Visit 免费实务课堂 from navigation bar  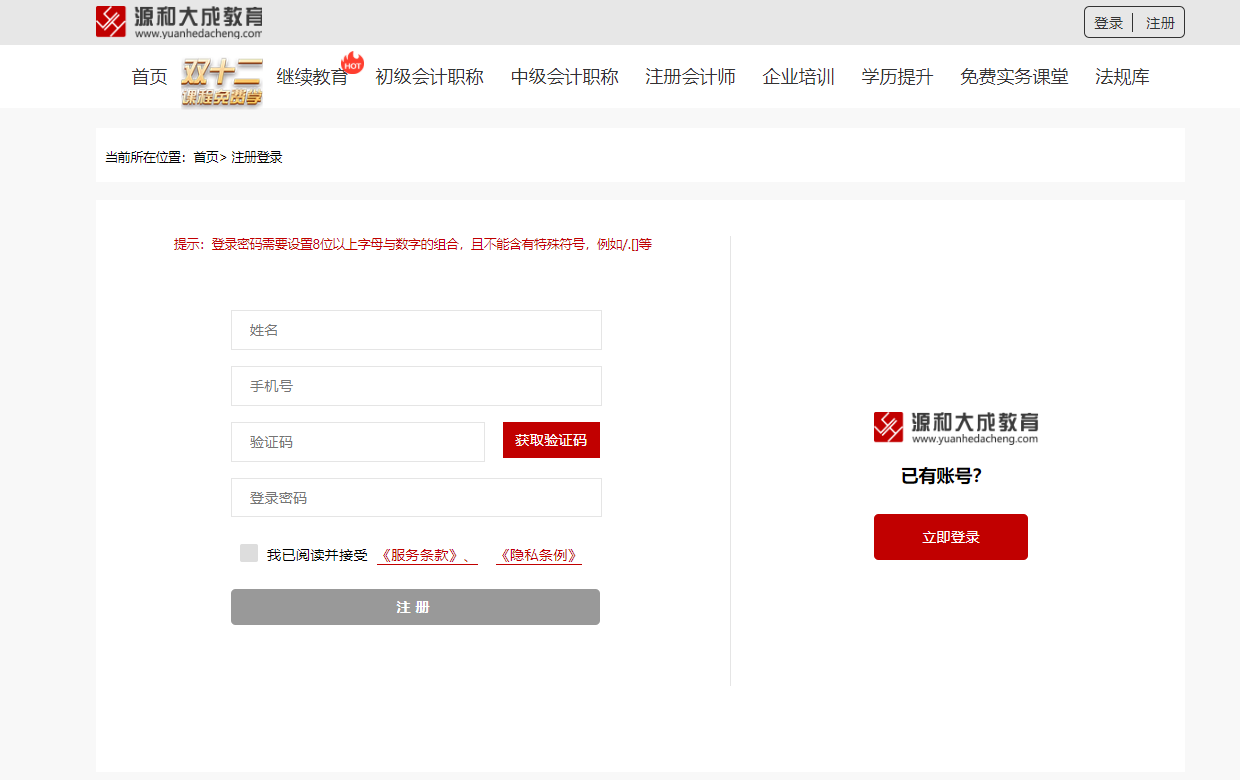point(1014,77)
